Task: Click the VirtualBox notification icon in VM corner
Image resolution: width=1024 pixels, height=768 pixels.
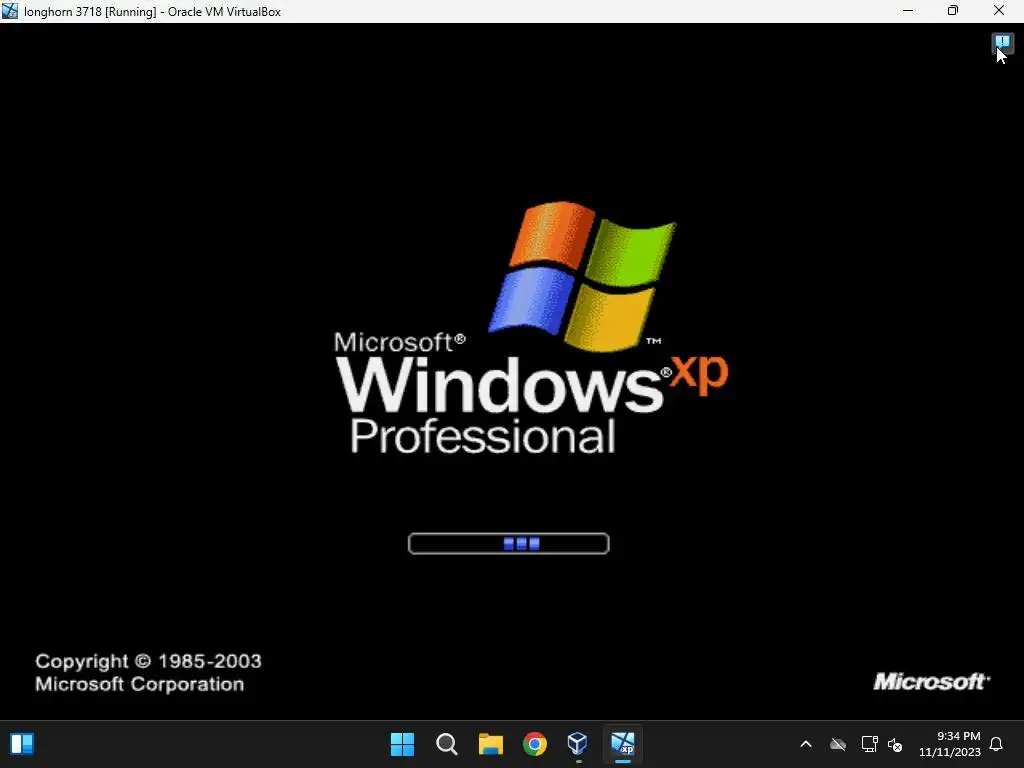Action: (x=1002, y=43)
